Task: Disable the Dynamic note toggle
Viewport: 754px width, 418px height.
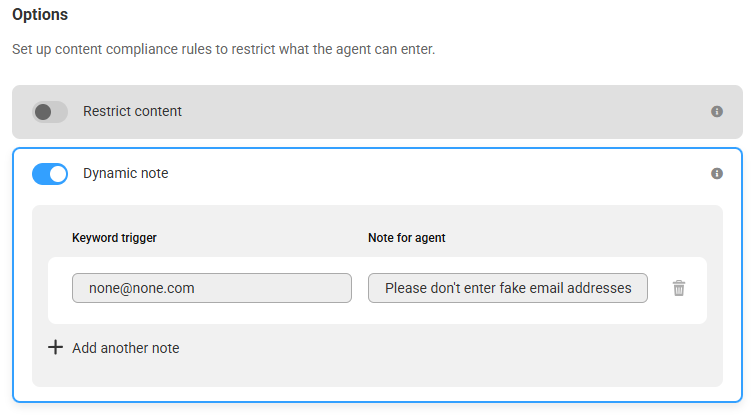Action: point(50,174)
